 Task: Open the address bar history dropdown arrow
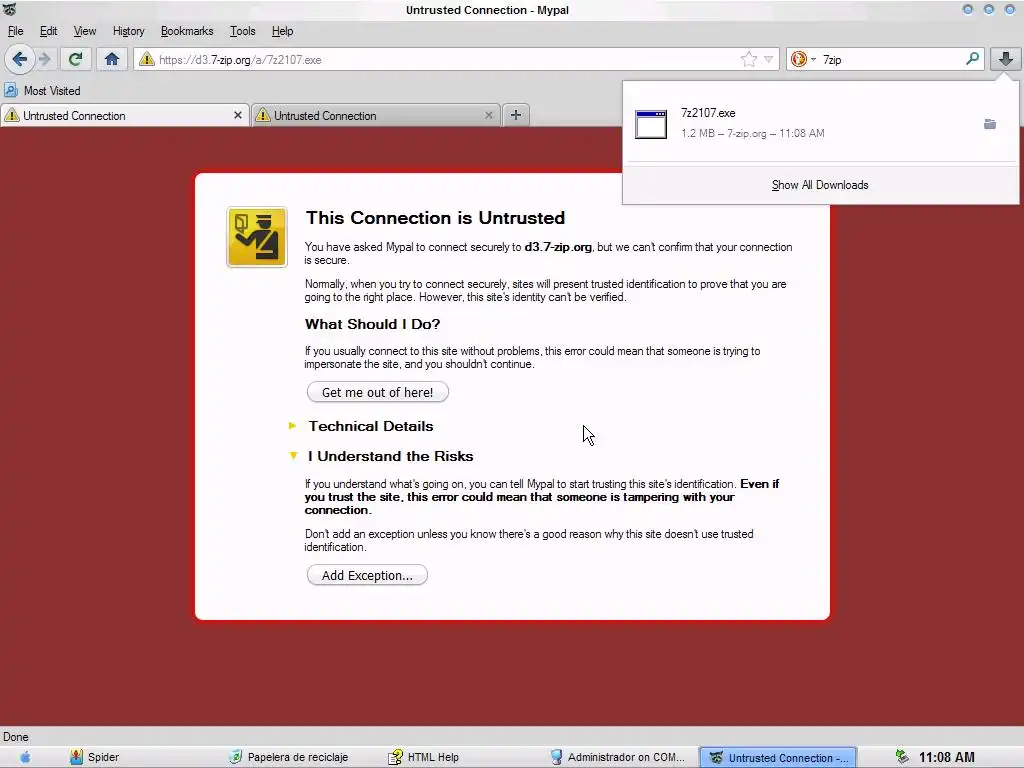click(769, 59)
